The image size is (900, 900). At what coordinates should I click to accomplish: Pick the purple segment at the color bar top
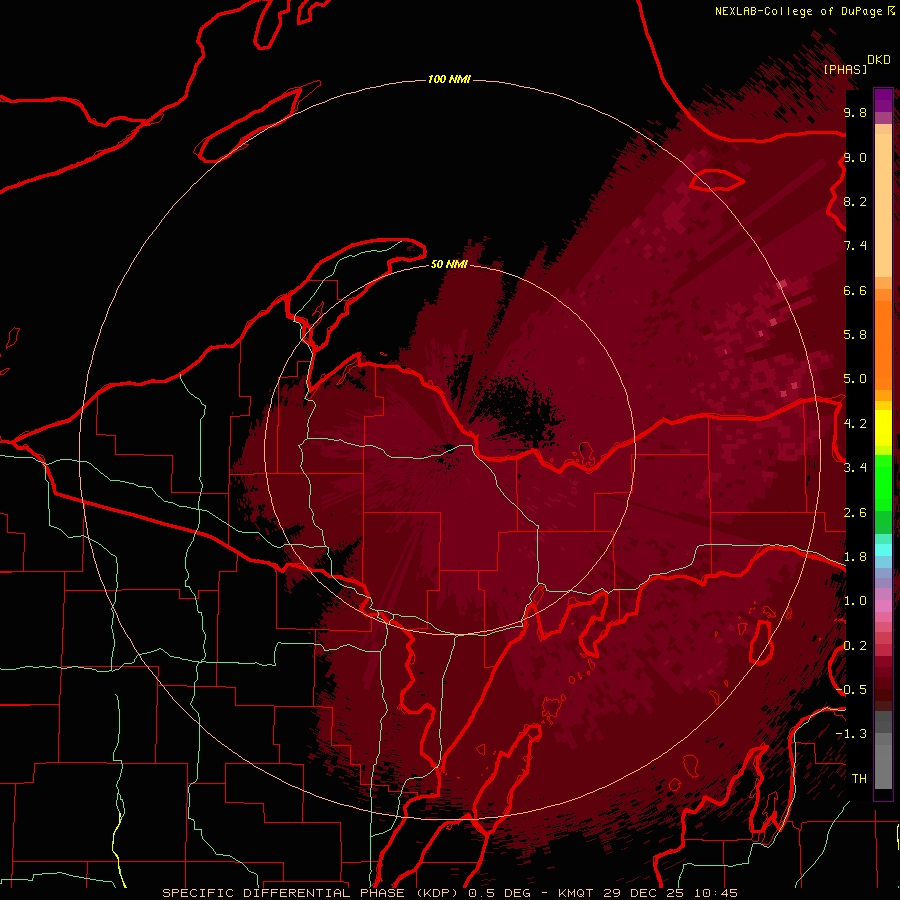883,100
